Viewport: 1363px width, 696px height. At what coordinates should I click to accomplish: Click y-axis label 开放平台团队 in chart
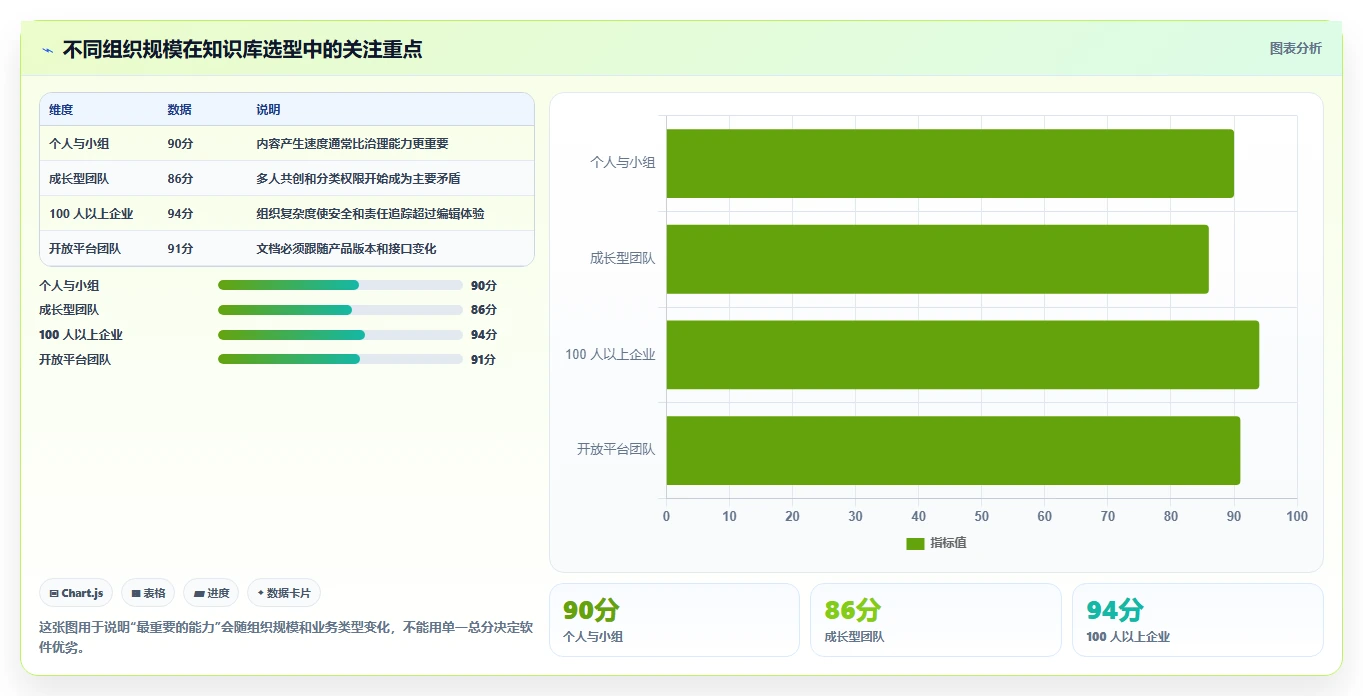(616, 450)
